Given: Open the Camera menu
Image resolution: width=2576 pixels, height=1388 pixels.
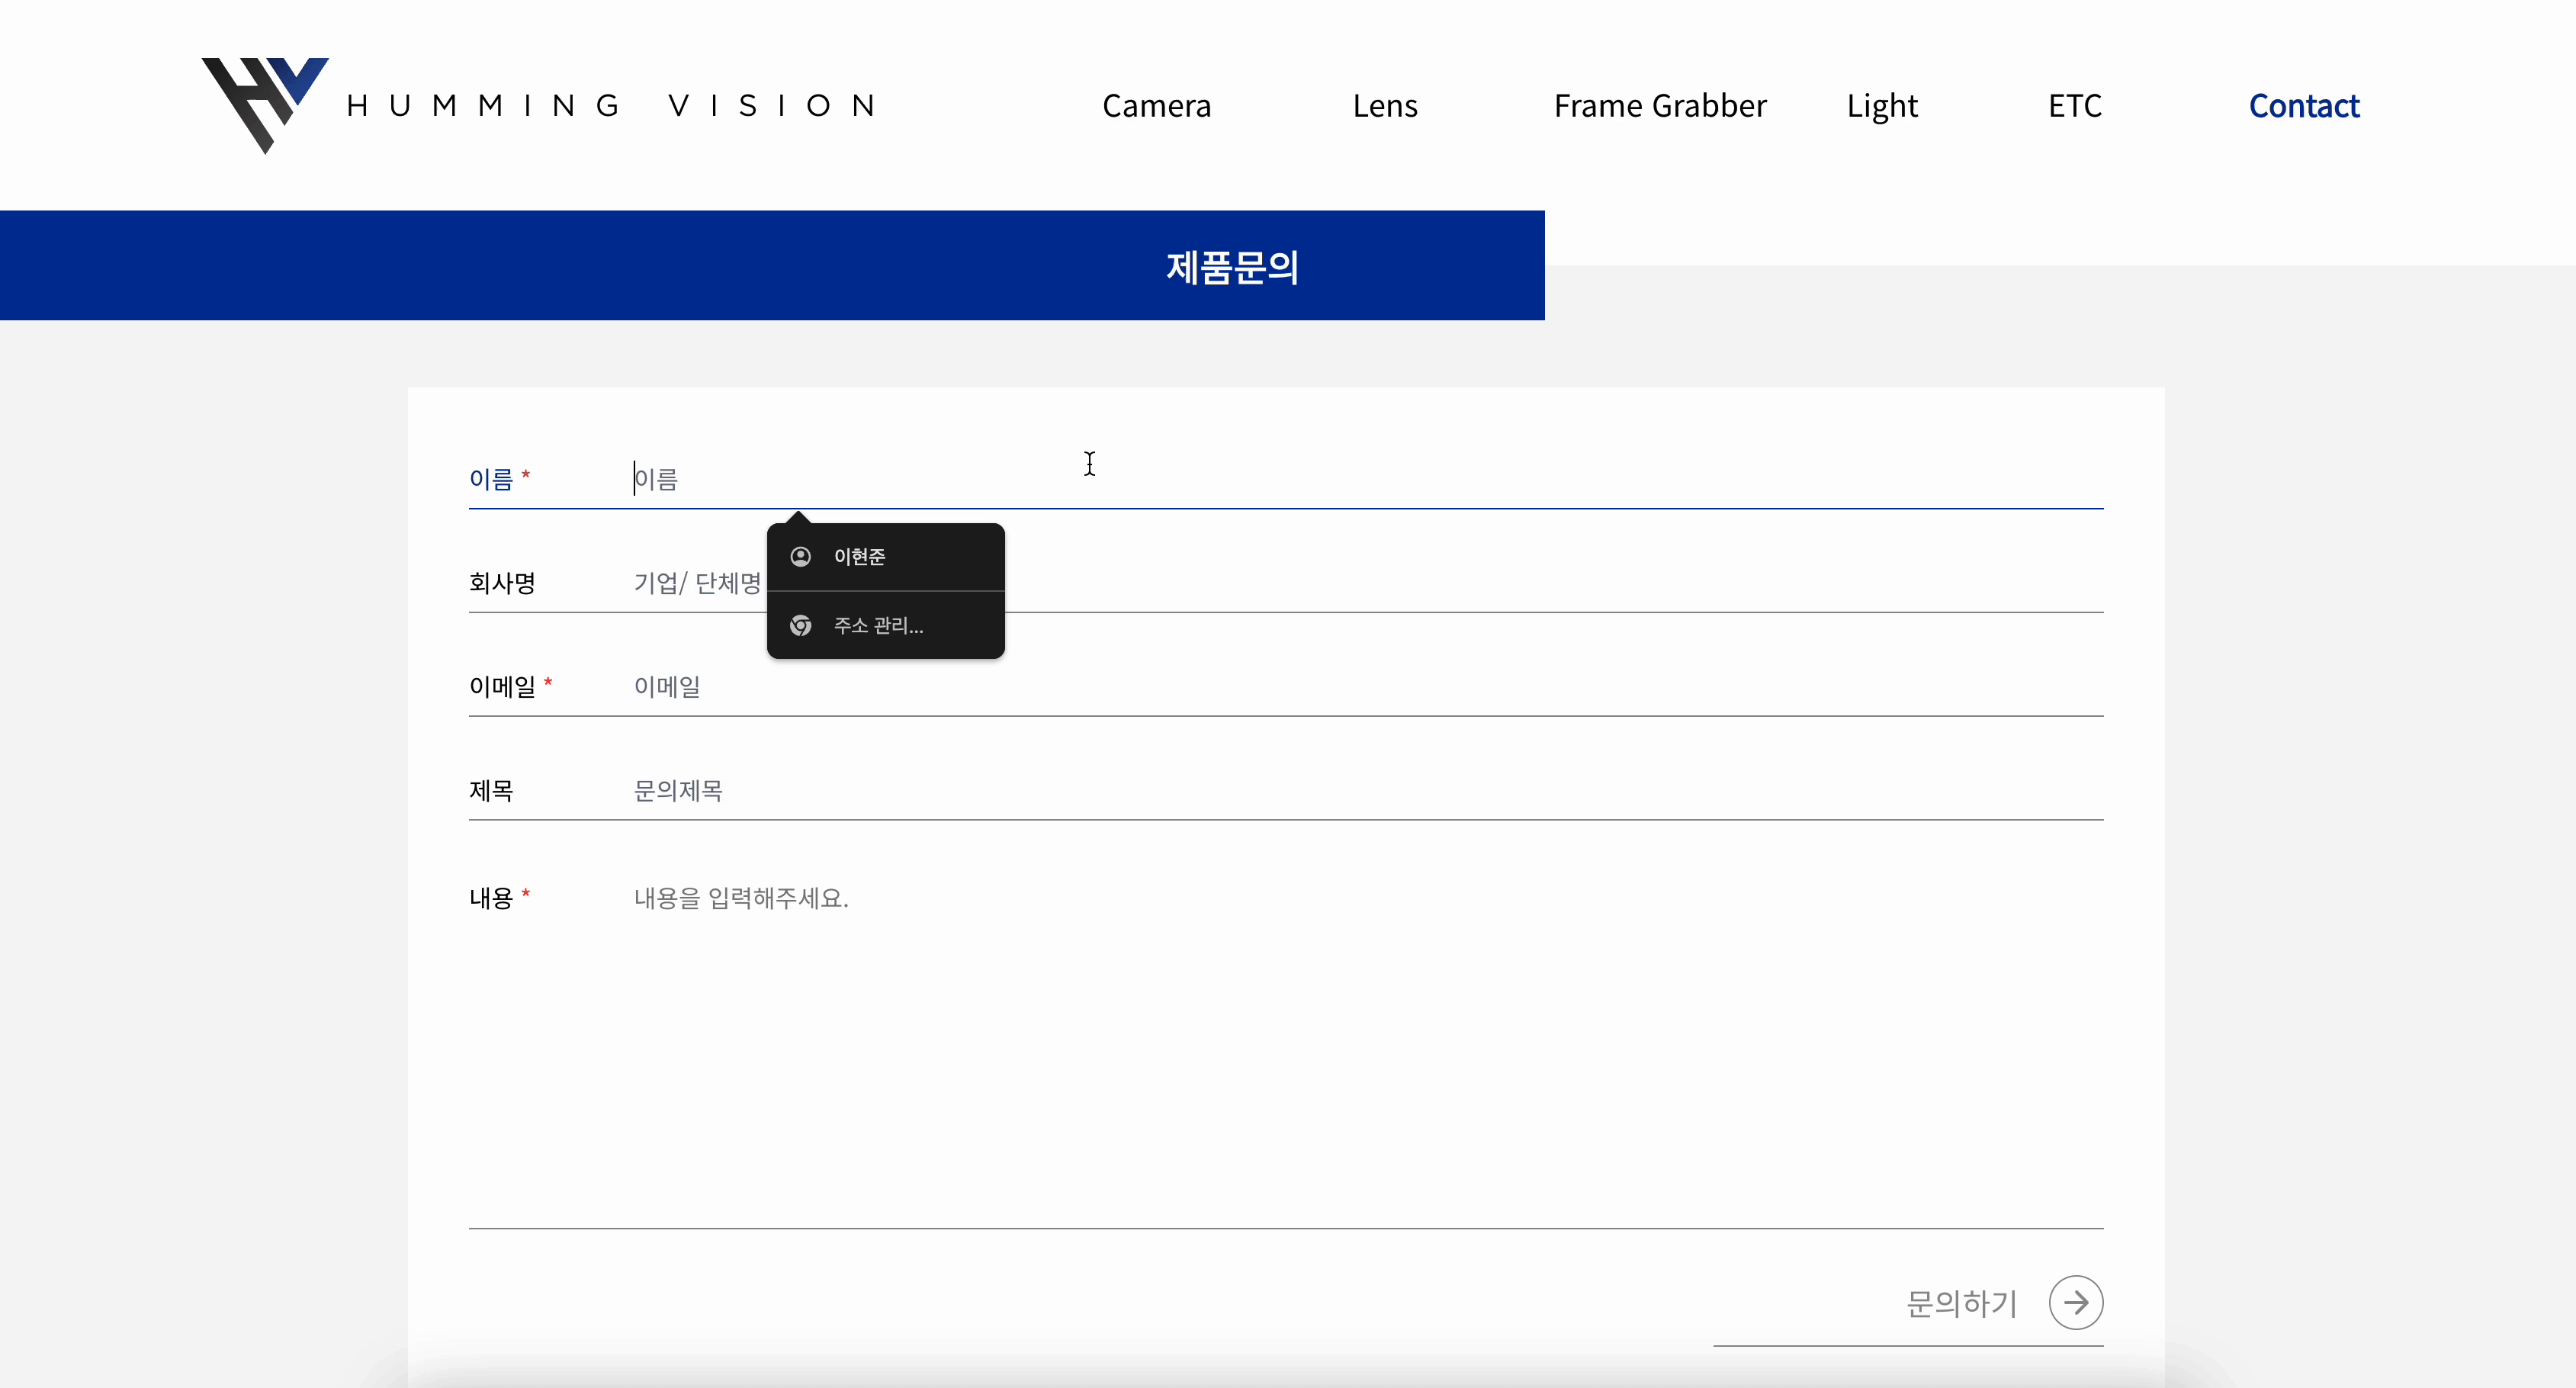Looking at the screenshot, I should pyautogui.click(x=1156, y=105).
